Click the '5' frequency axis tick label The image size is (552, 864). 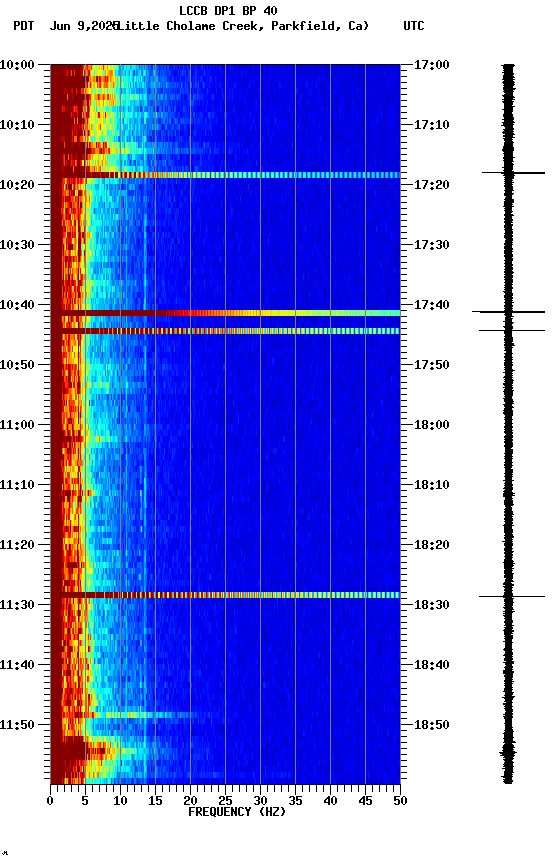[x=85, y=801]
